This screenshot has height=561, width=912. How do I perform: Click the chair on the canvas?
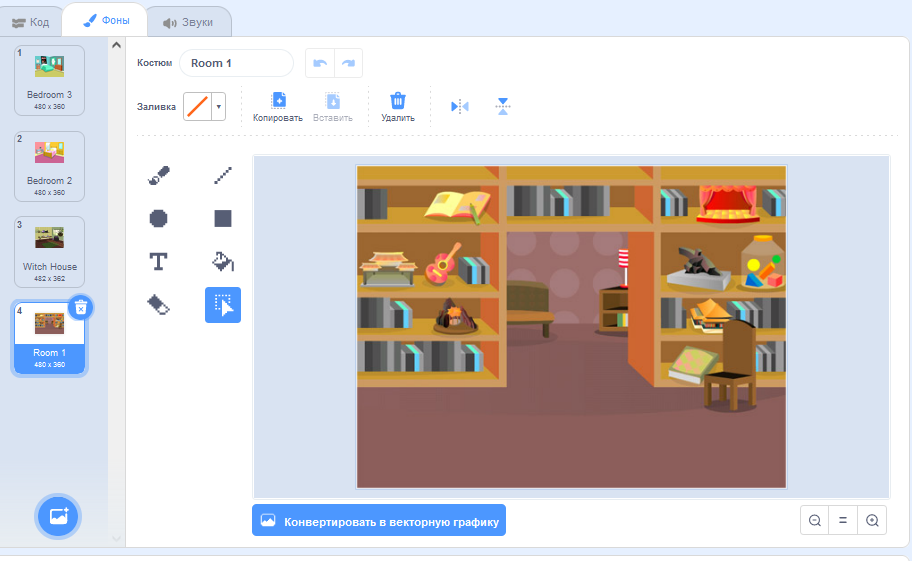pos(731,365)
